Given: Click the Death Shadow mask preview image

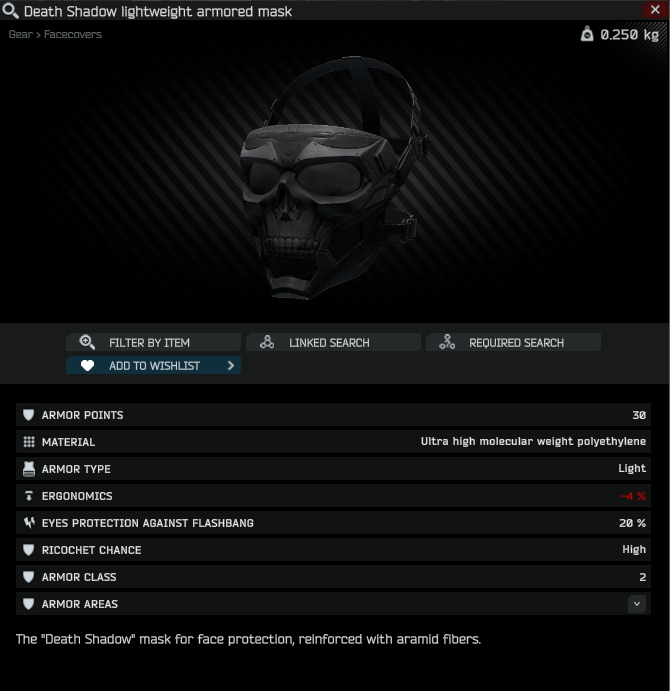Looking at the screenshot, I should click(333, 178).
